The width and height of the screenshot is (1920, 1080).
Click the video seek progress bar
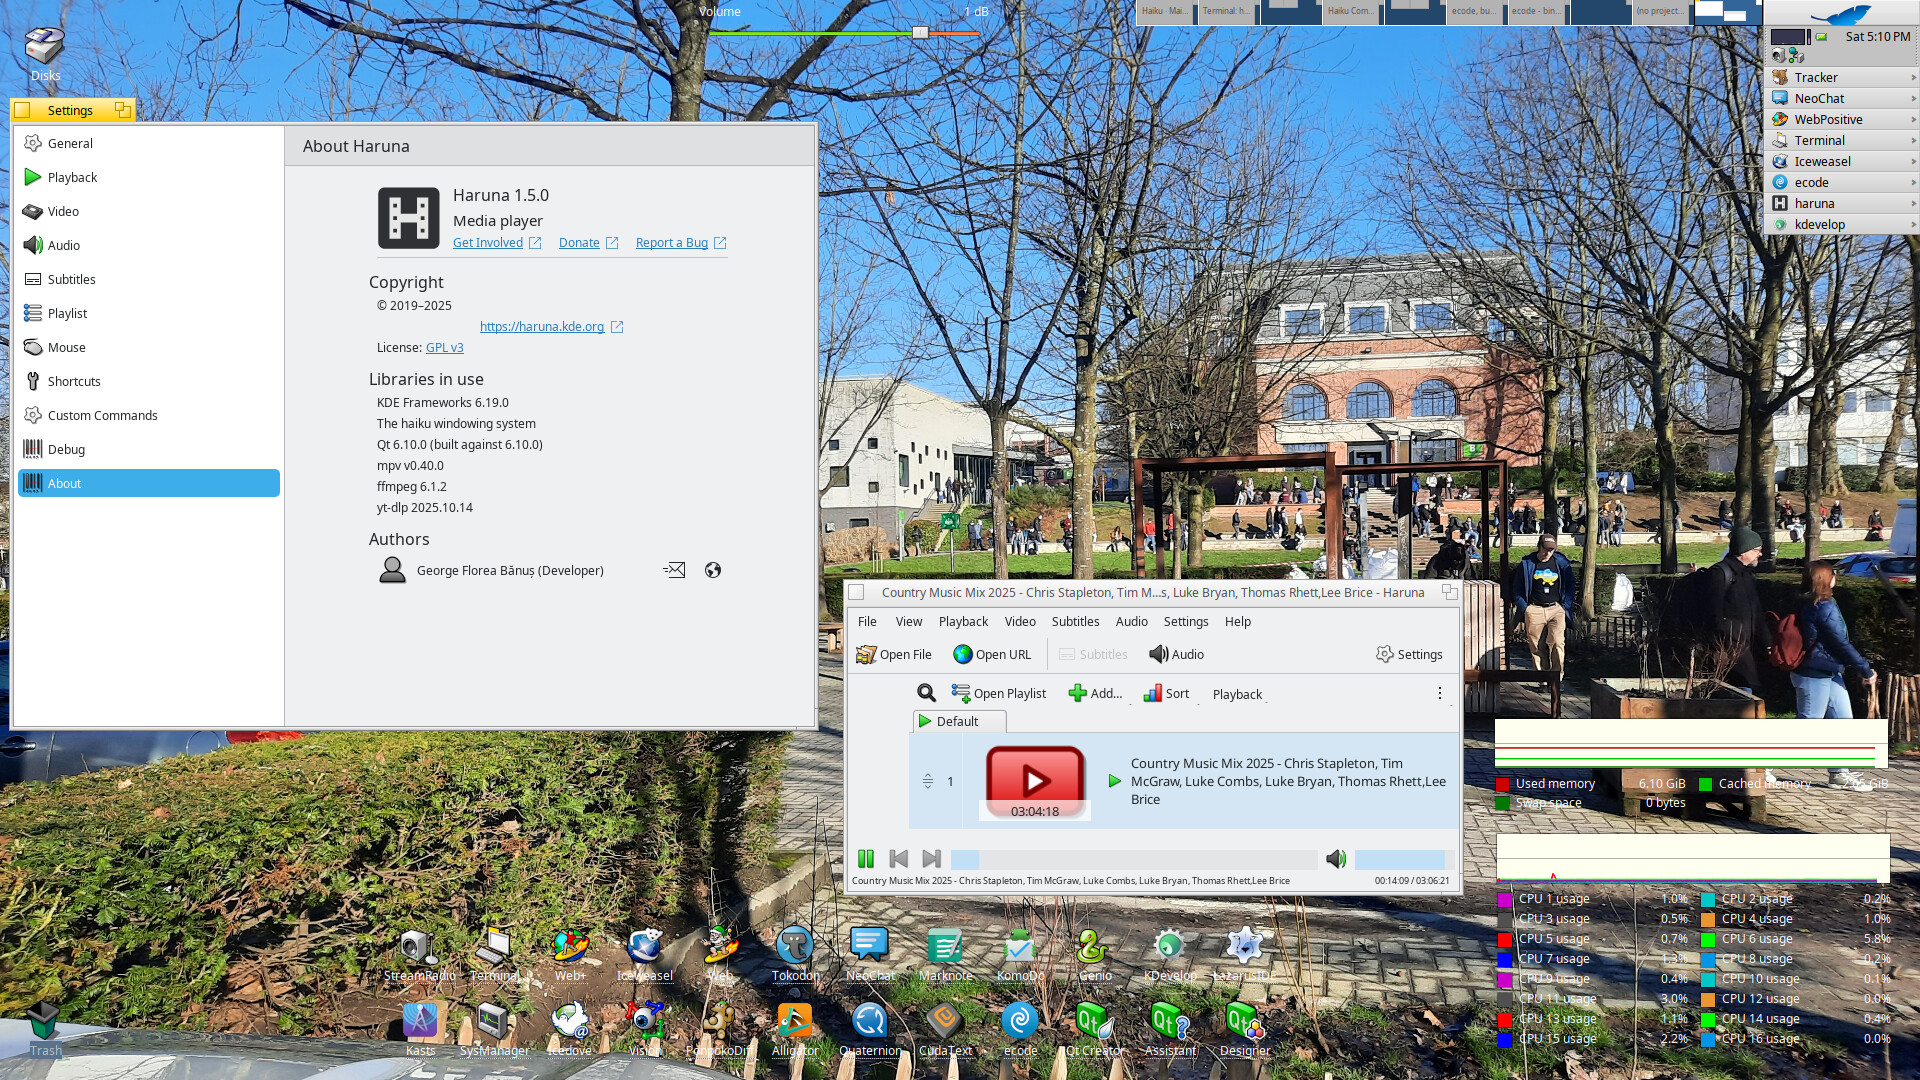click(x=1133, y=859)
